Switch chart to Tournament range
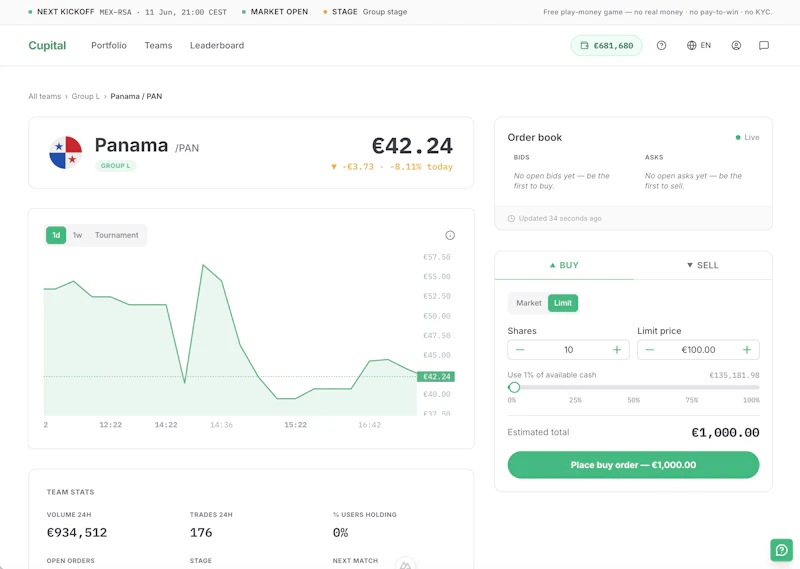 tap(116, 235)
